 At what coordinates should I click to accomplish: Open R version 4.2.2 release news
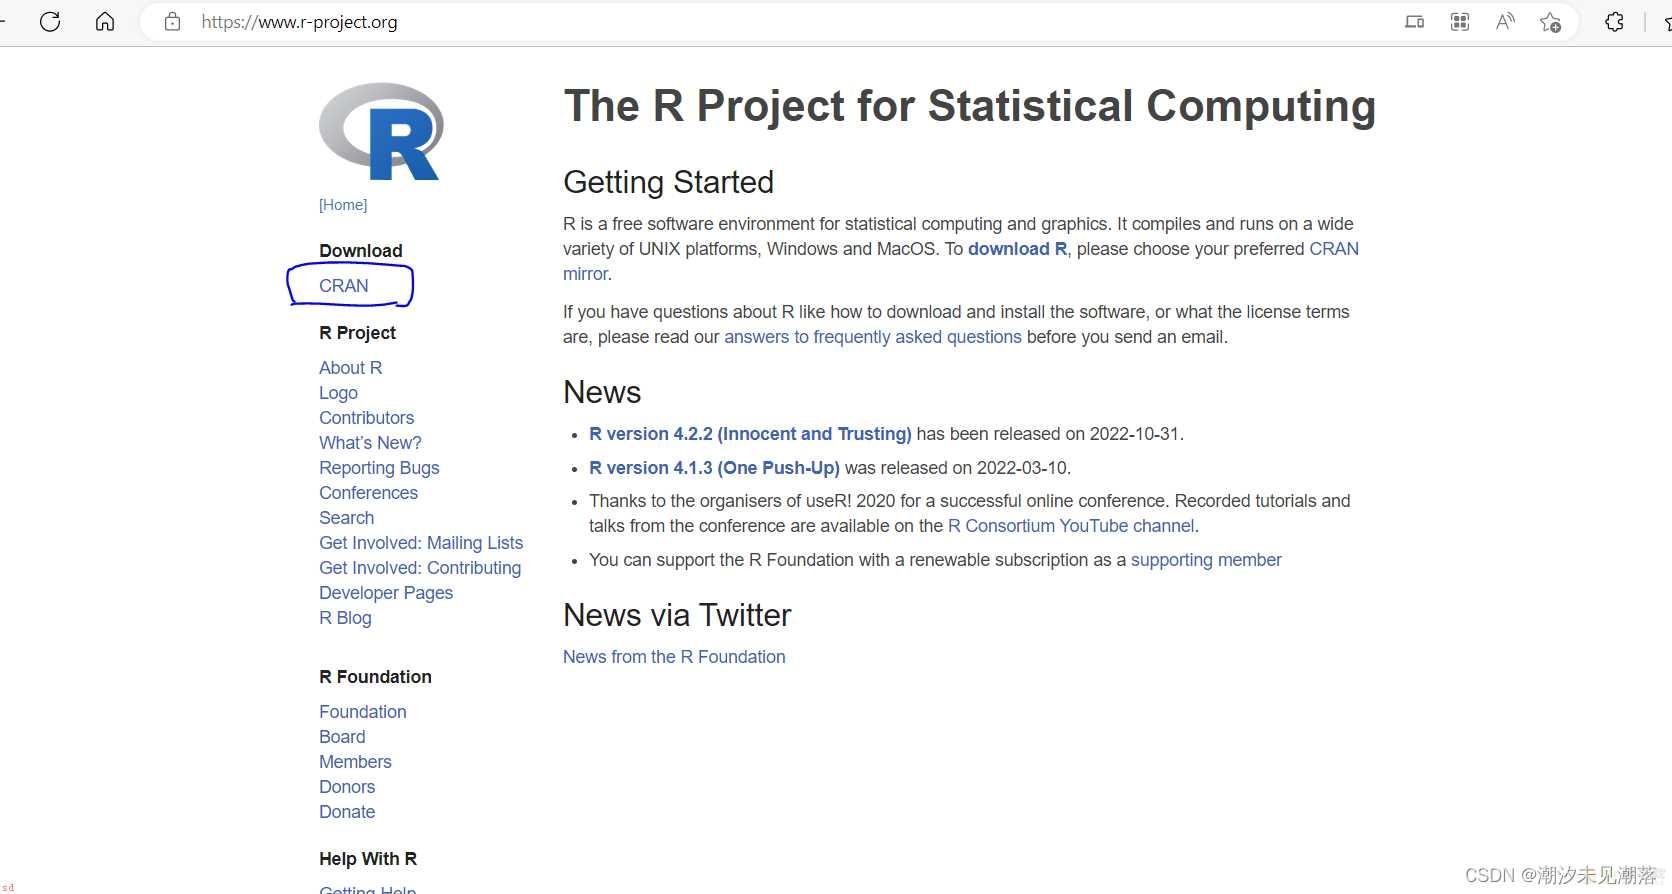click(750, 434)
